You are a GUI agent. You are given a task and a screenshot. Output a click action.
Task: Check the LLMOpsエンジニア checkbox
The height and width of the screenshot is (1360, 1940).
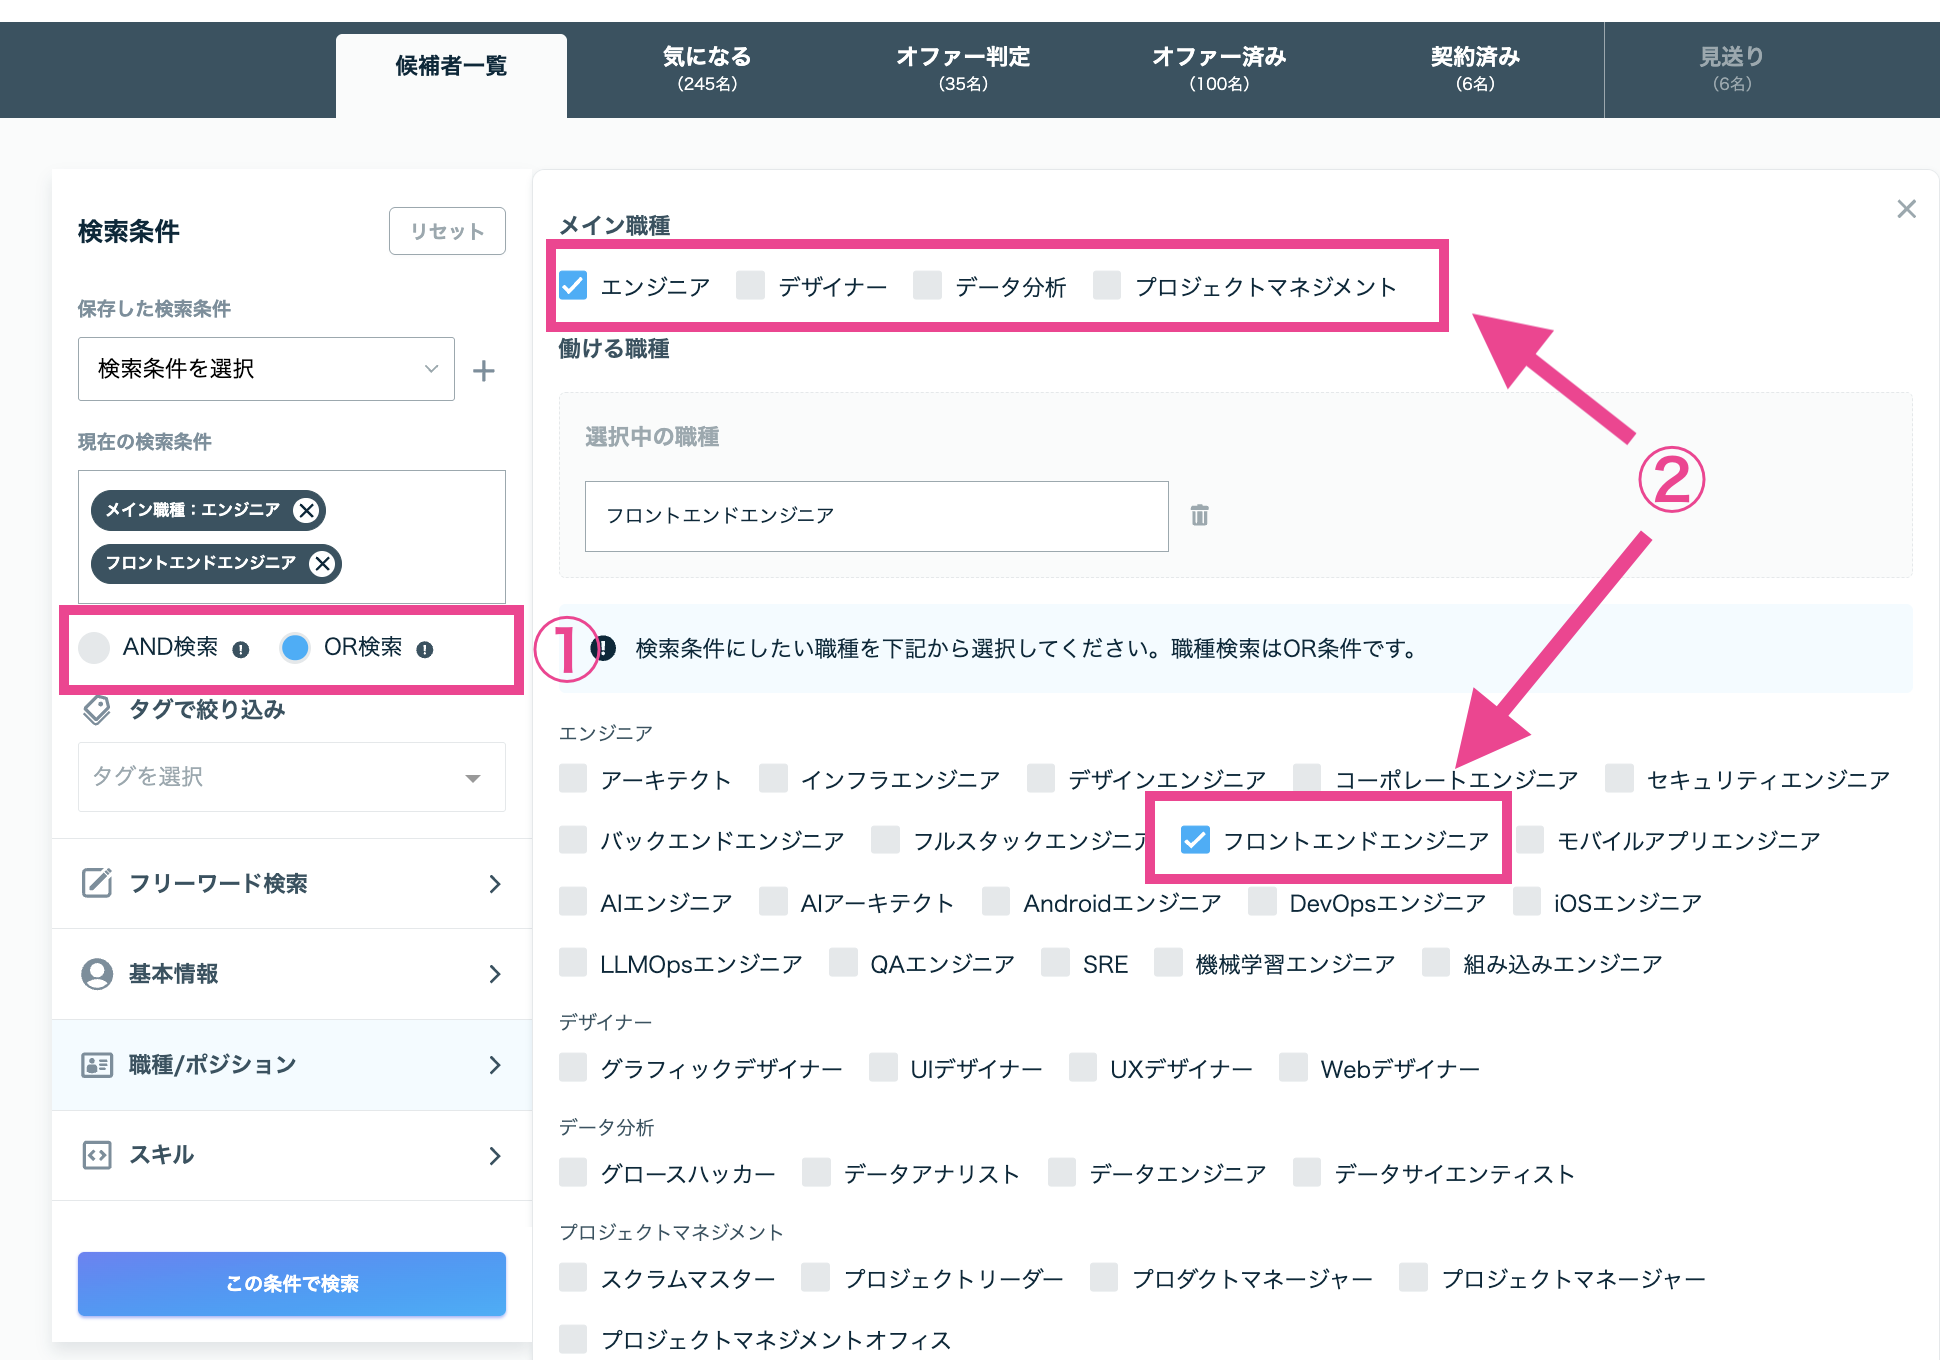click(573, 963)
